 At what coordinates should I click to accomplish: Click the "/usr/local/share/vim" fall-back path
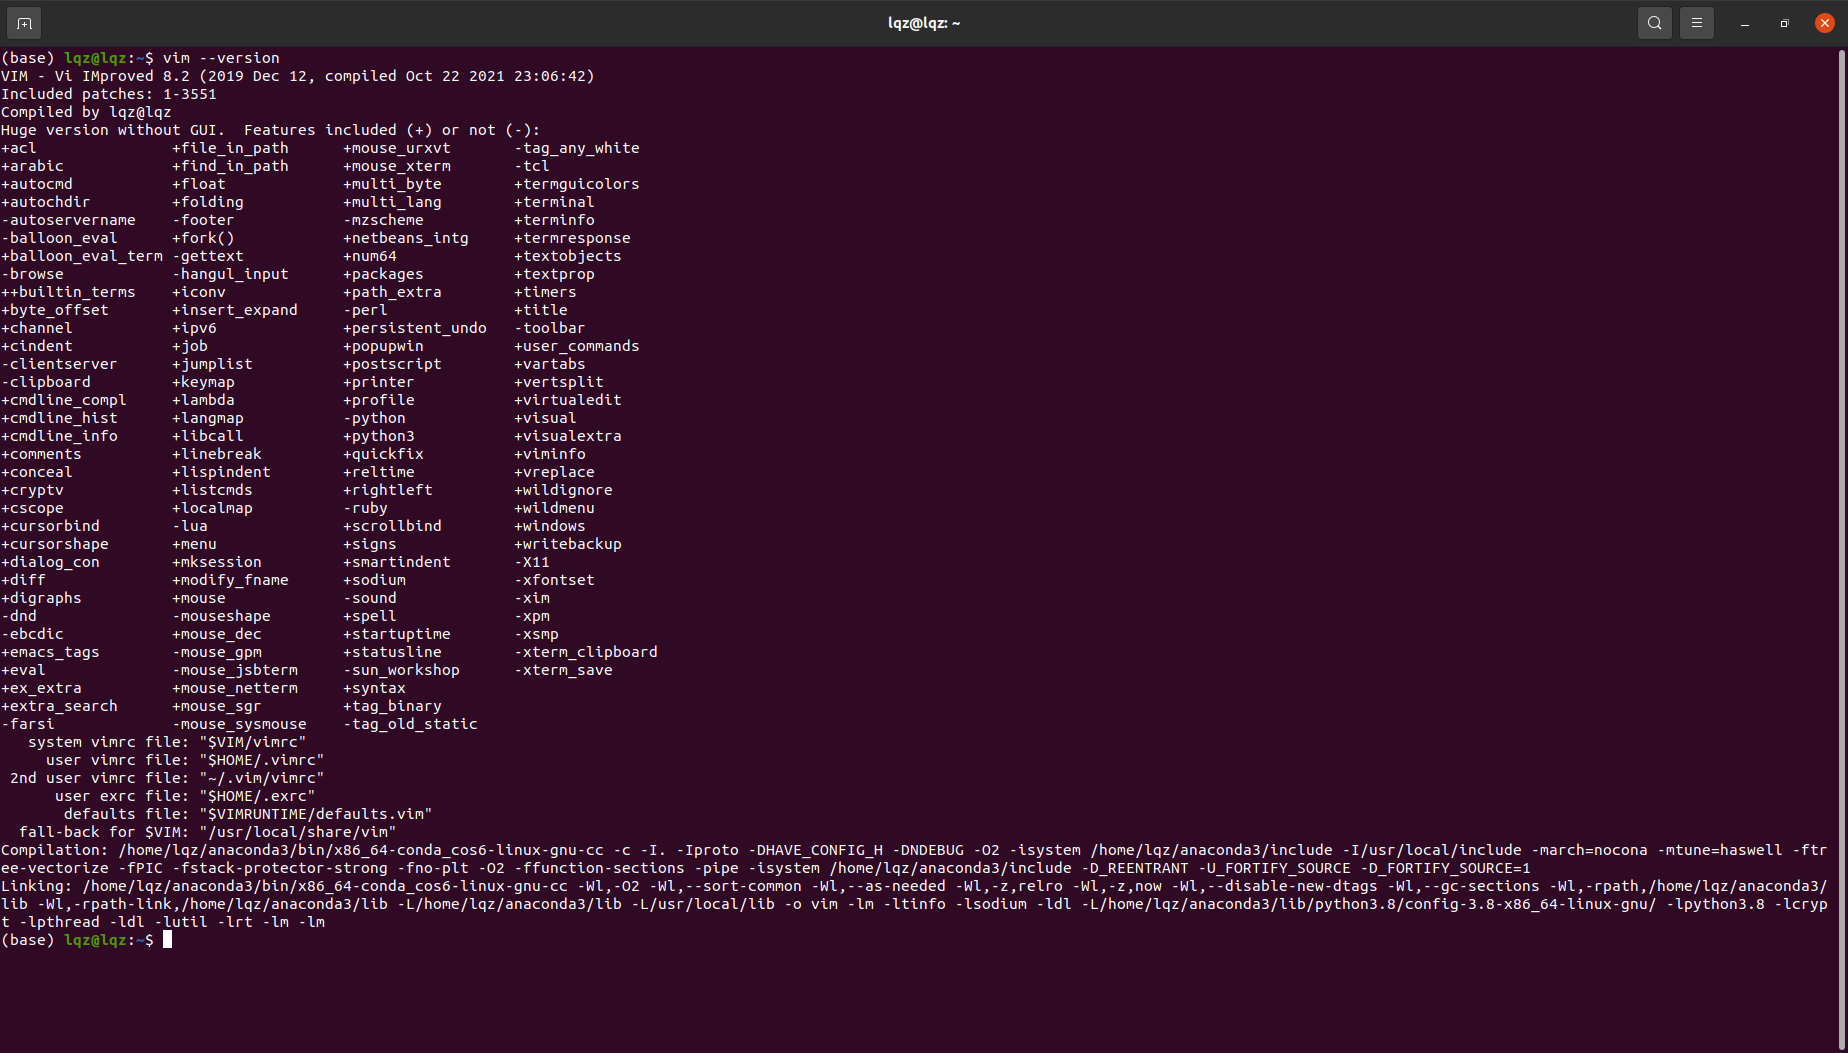coord(298,832)
